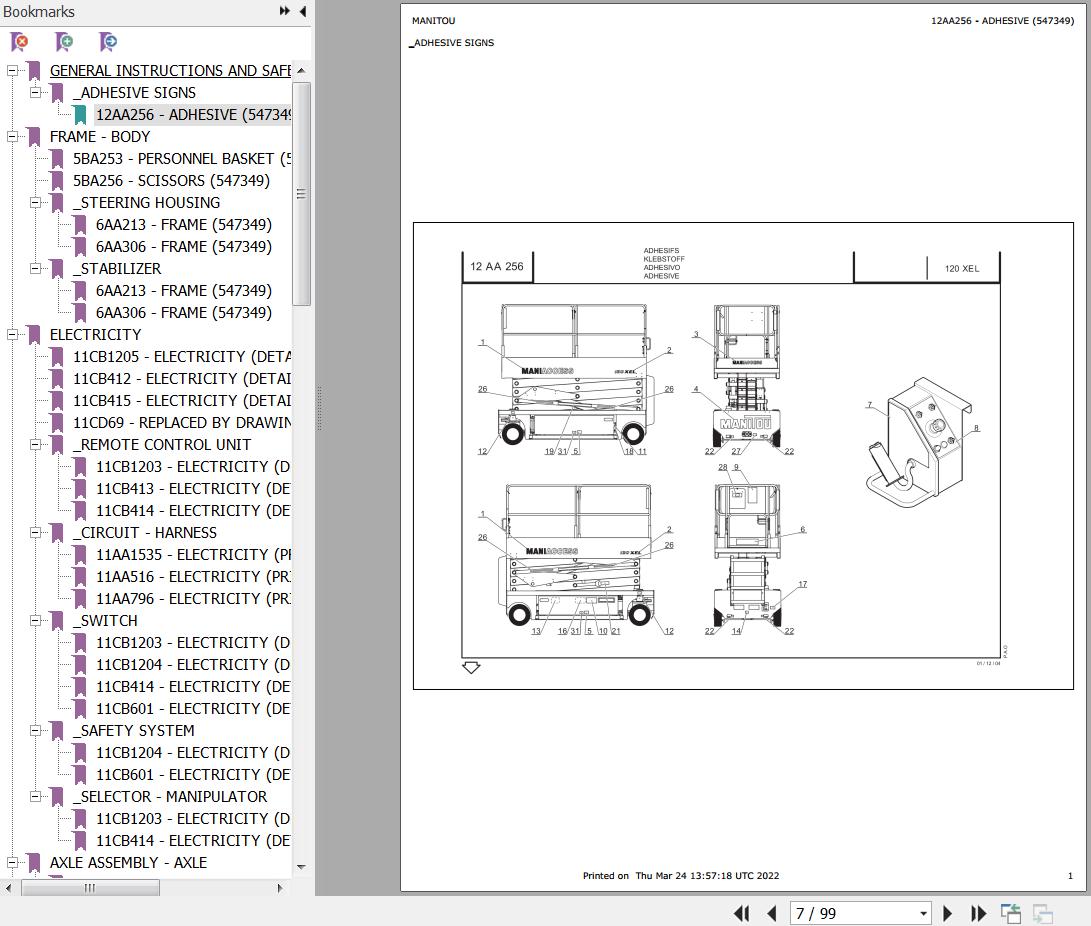Viewport: 1091px width, 926px height.
Task: Open bookmark 11CB1205 - ELECTRICITY
Action: click(x=182, y=357)
